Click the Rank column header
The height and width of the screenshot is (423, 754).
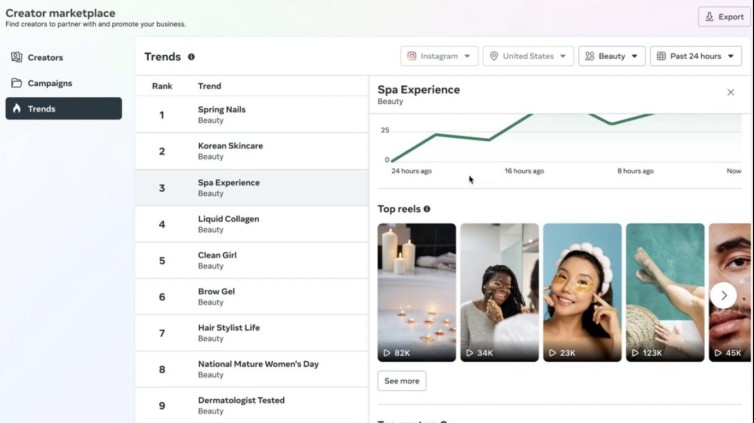pyautogui.click(x=162, y=86)
